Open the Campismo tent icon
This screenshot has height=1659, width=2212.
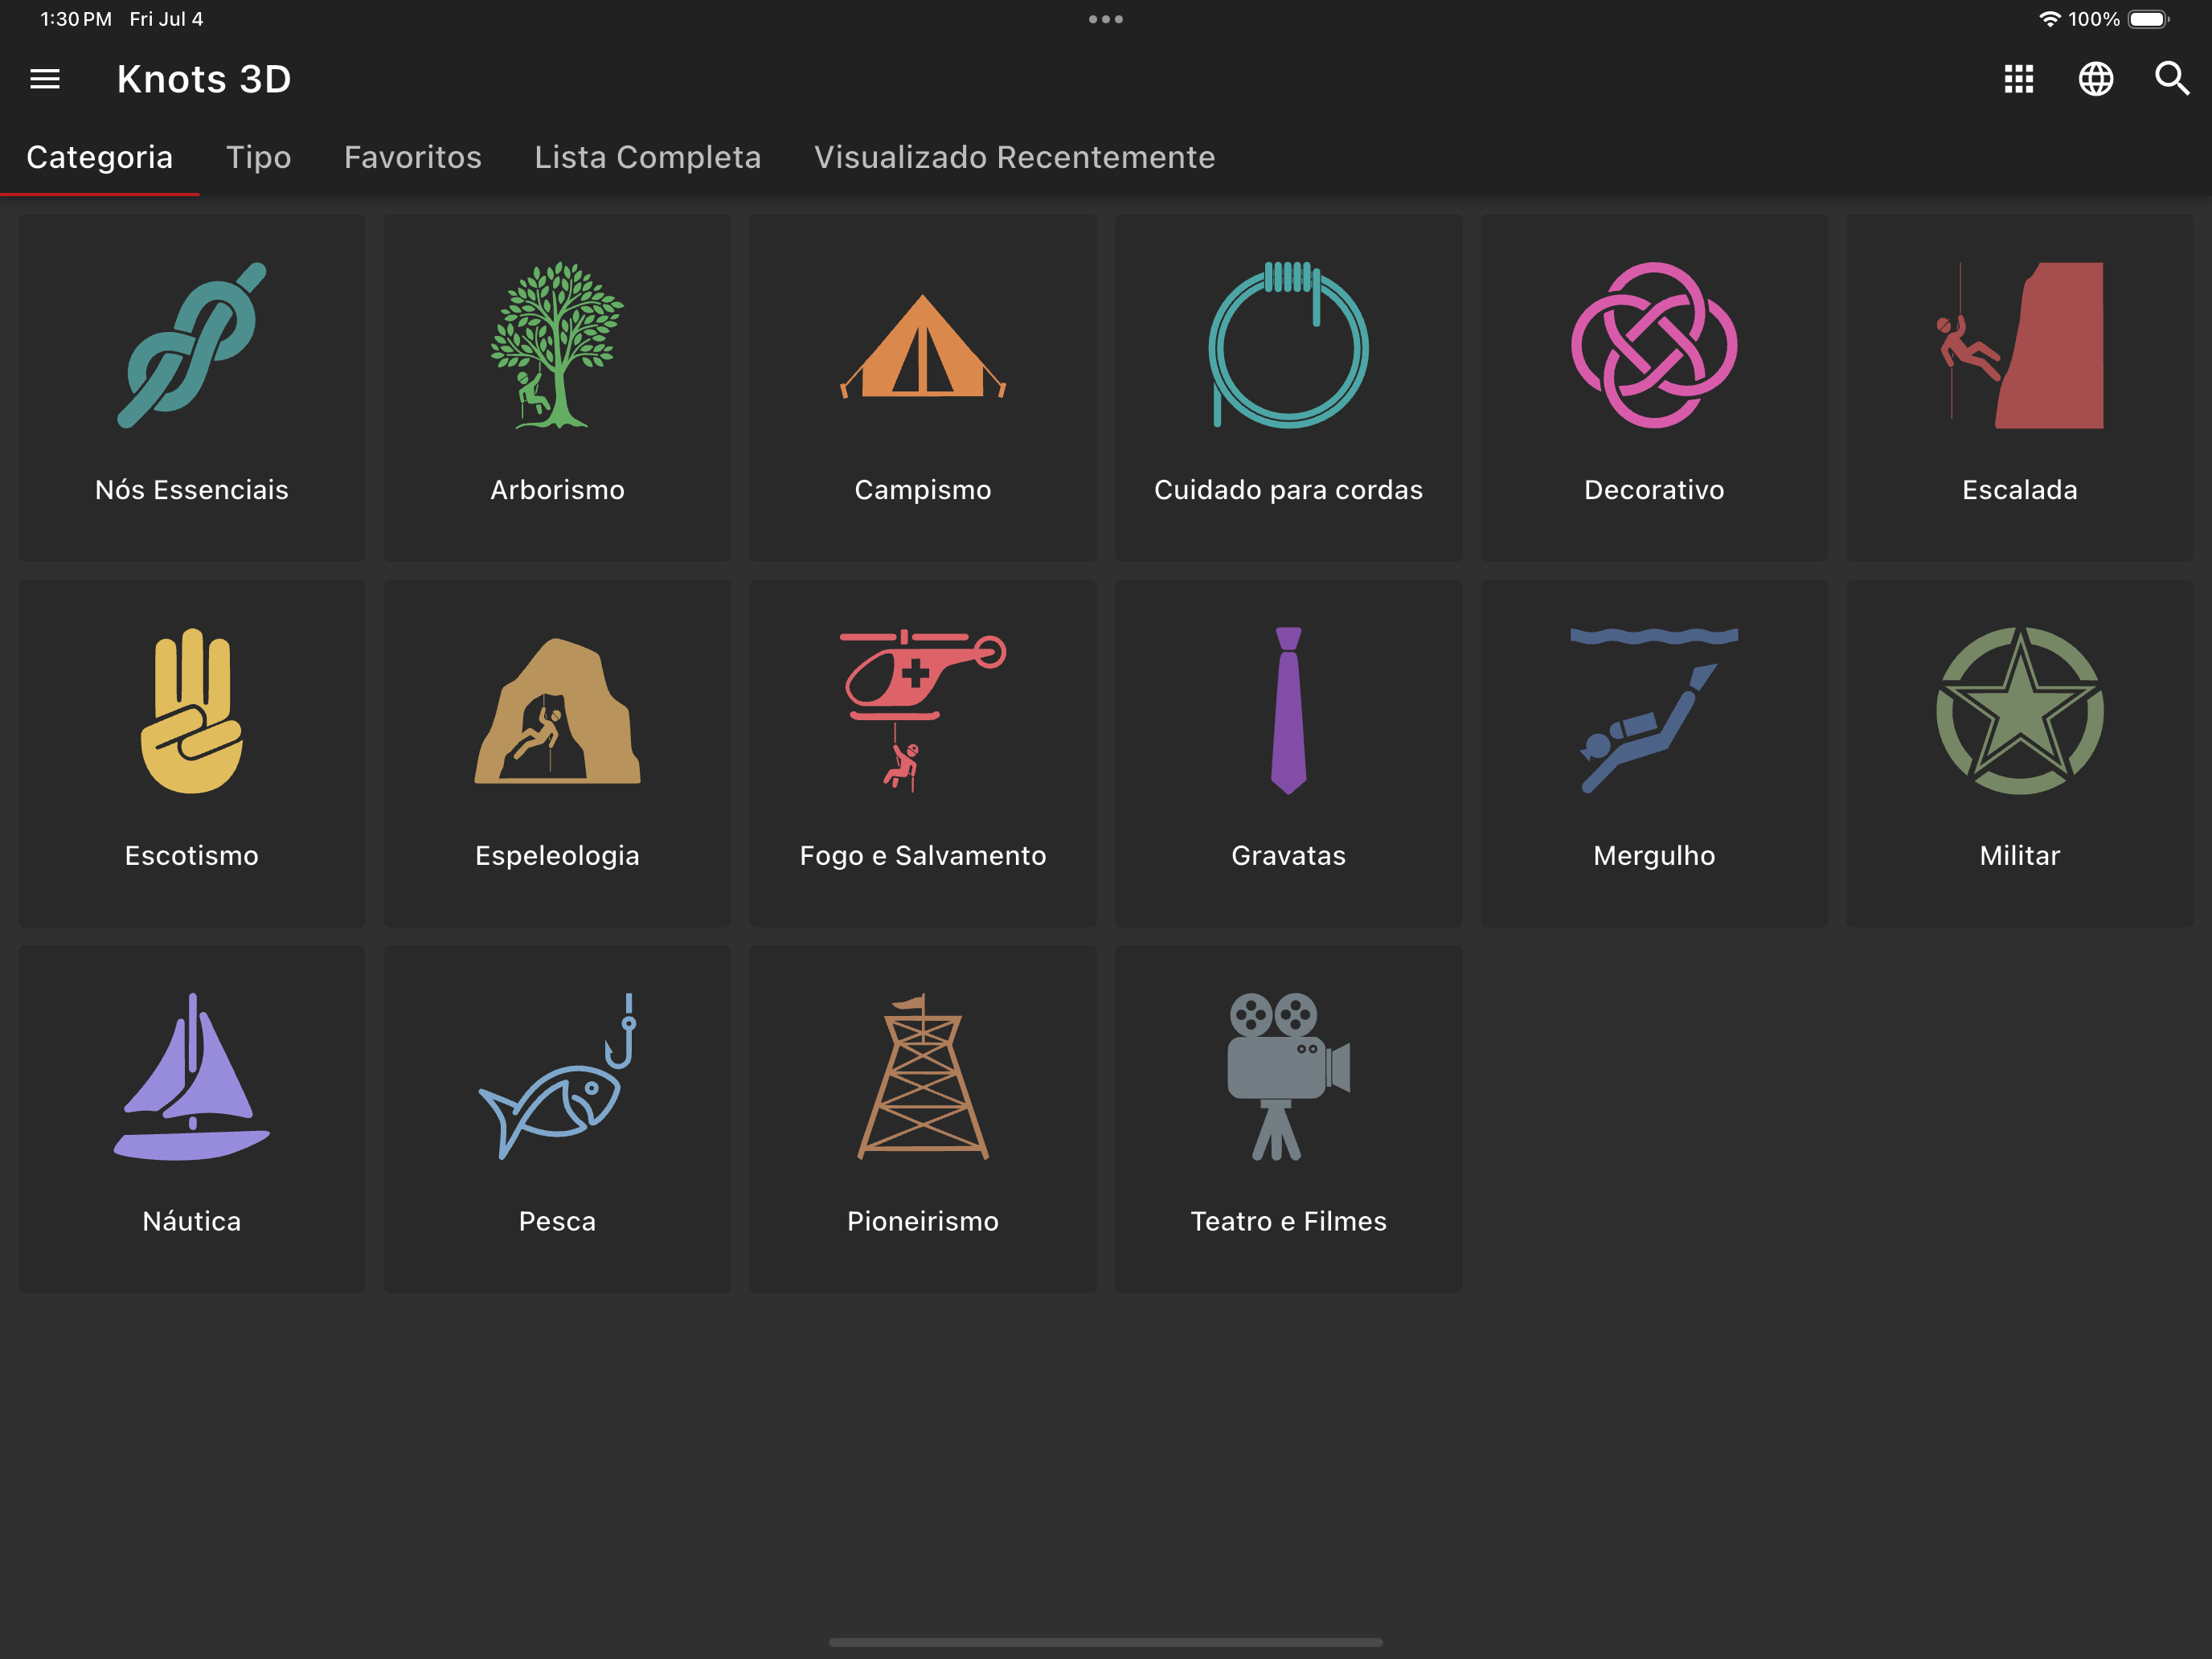point(922,345)
